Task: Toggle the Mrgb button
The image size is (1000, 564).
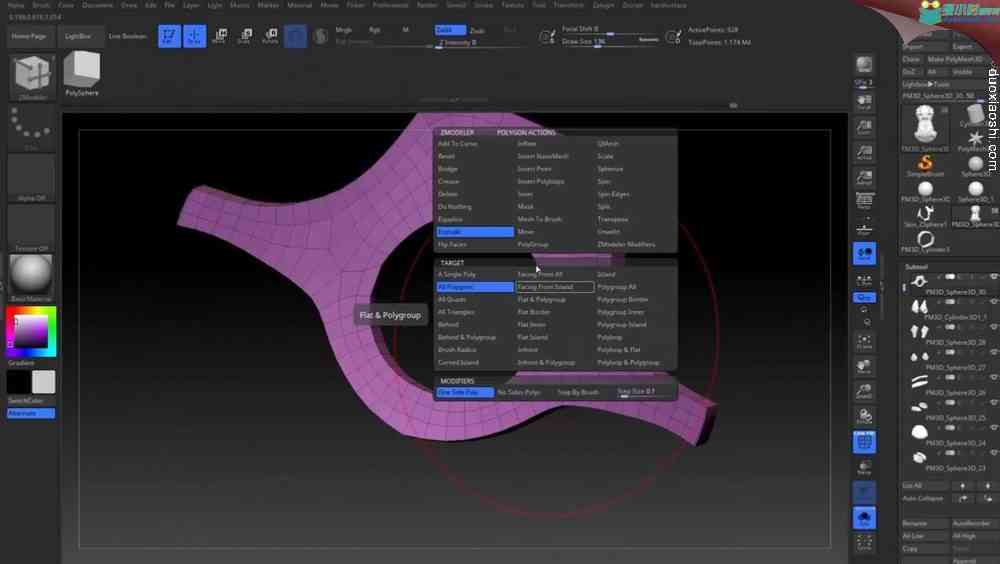Action: point(344,29)
